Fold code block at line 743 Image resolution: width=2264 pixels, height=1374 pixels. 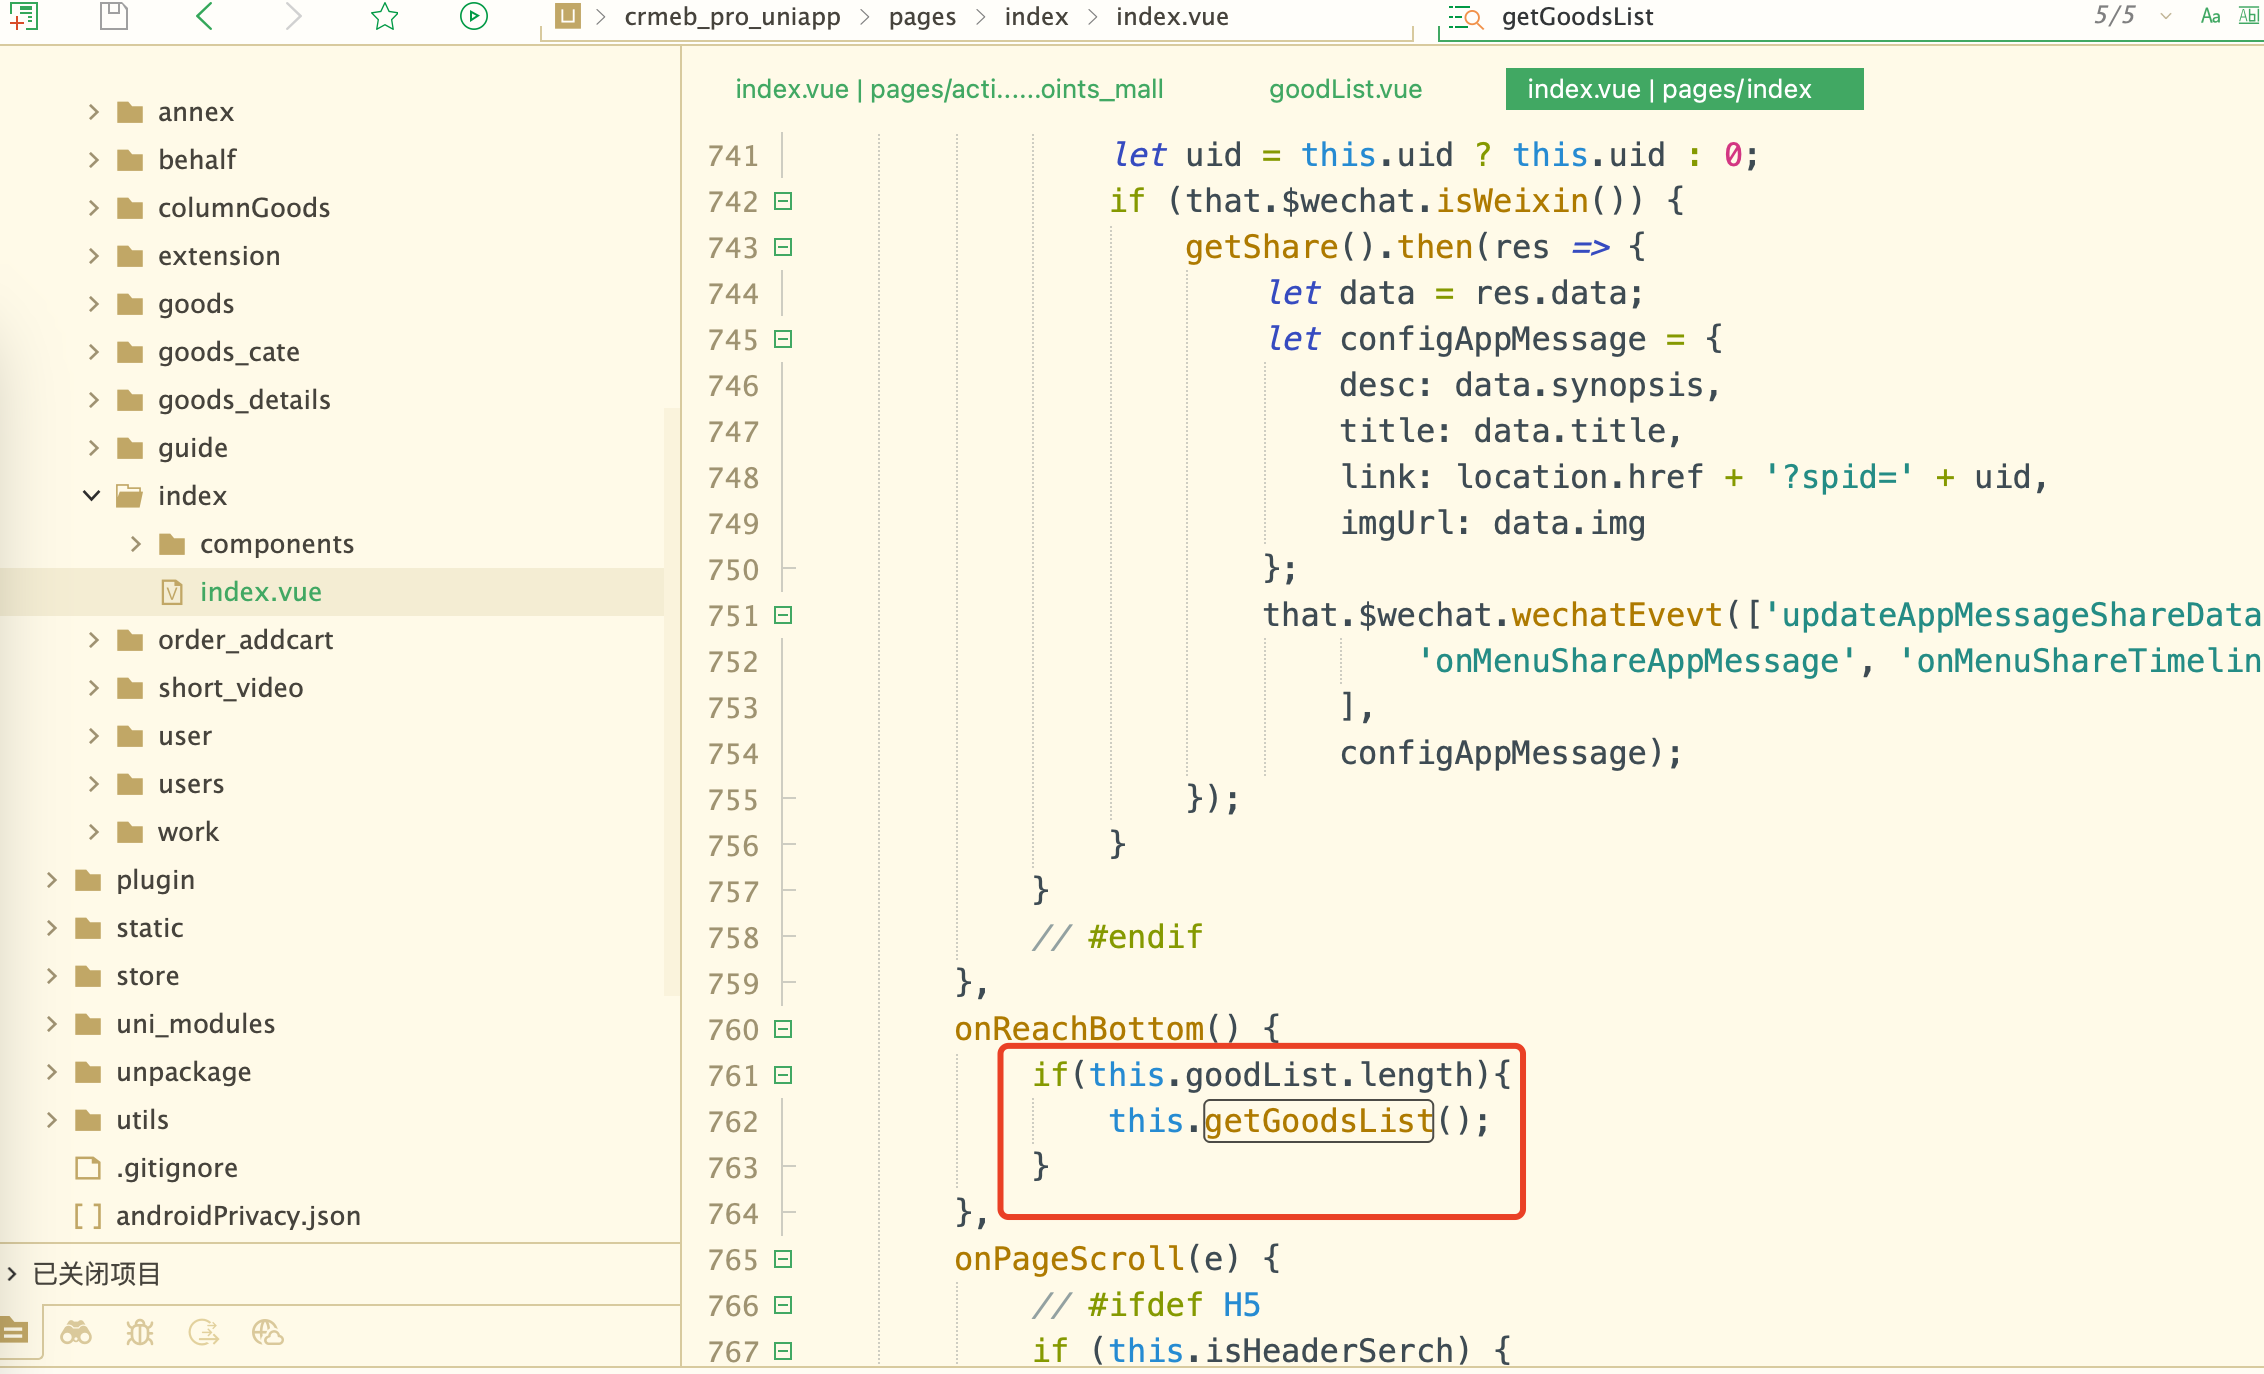(x=784, y=247)
